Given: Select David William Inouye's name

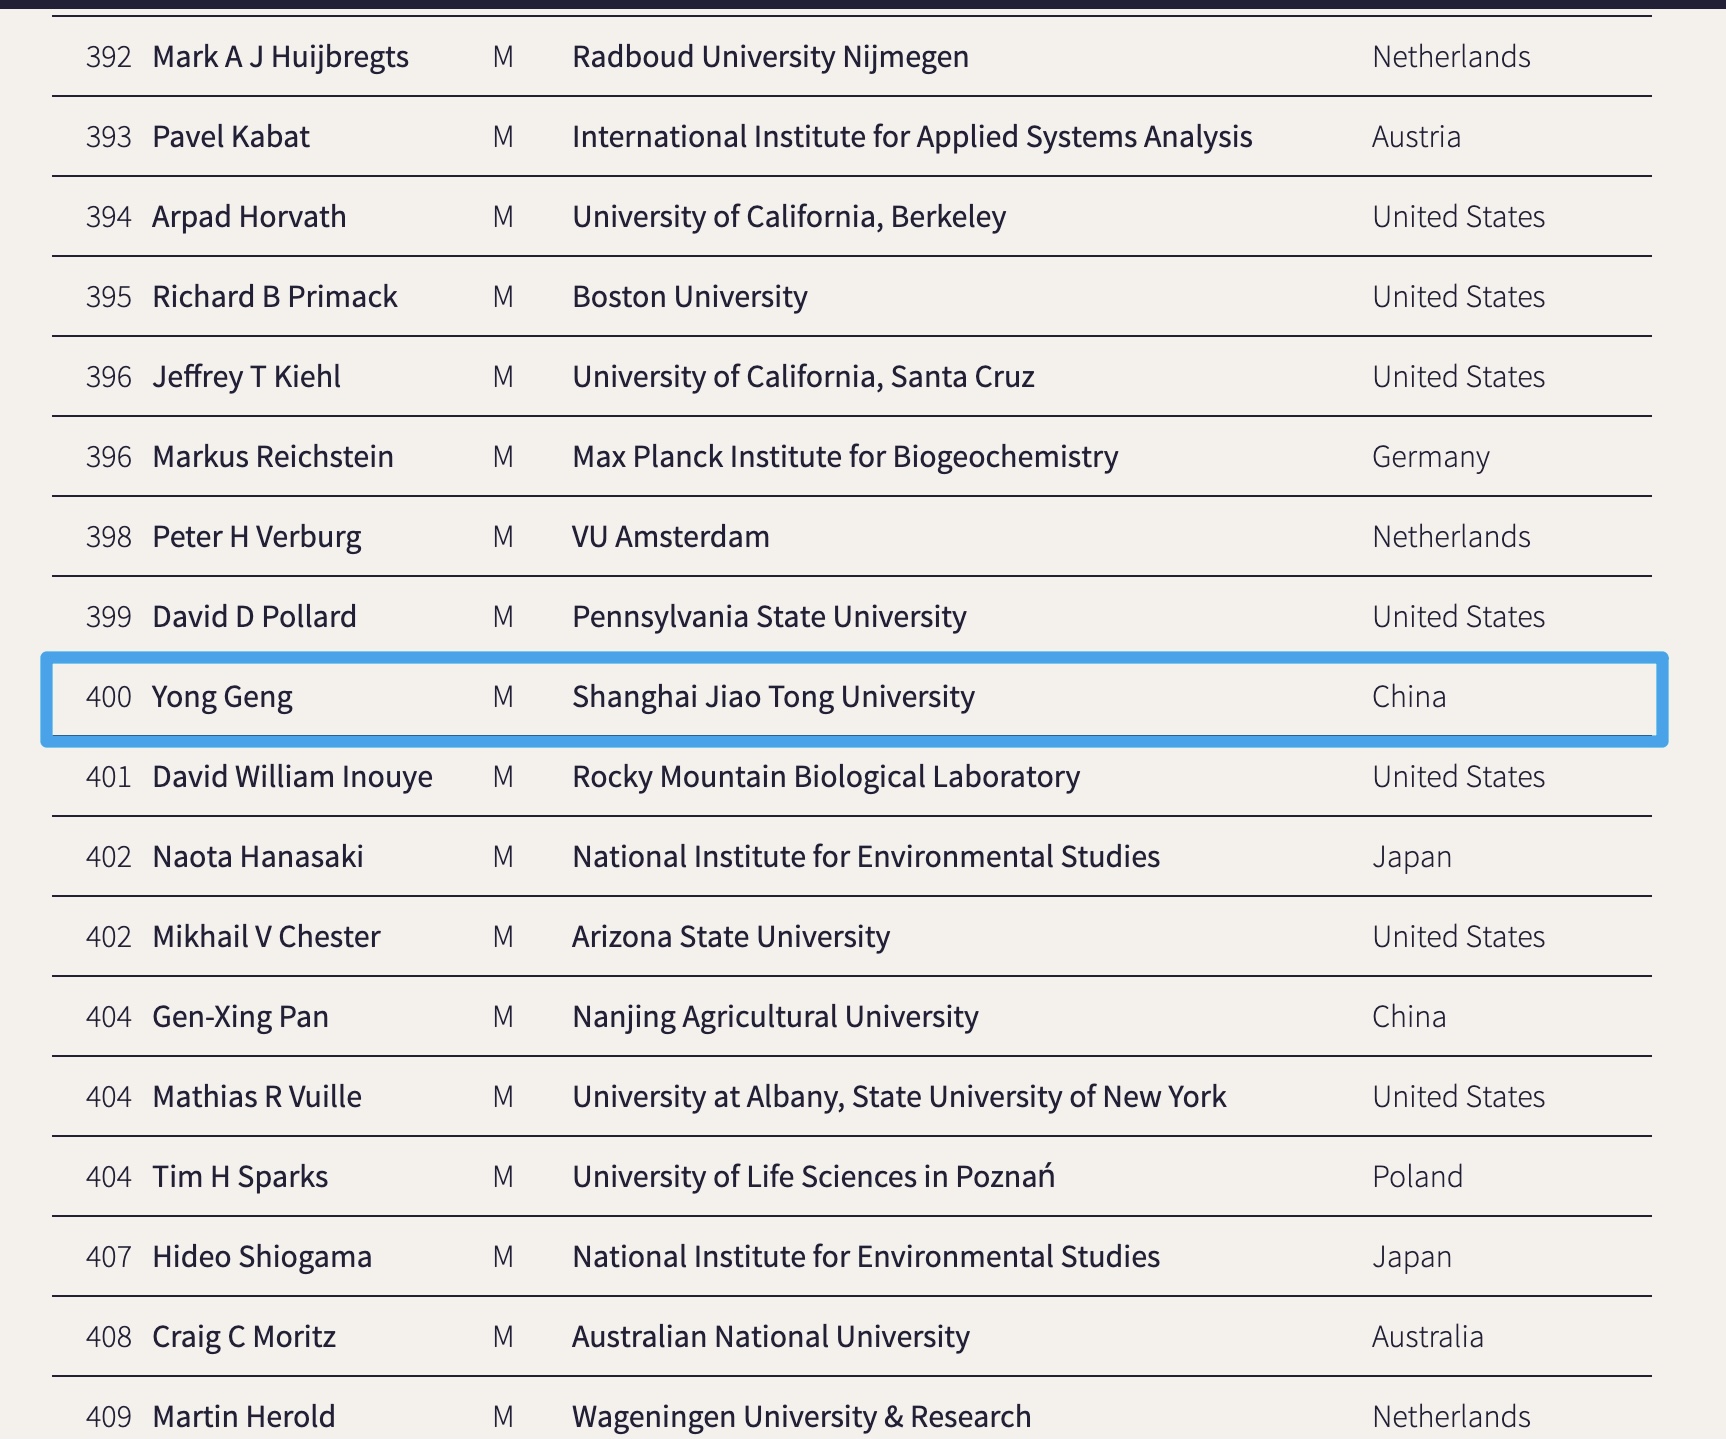Looking at the screenshot, I should pyautogui.click(x=292, y=777).
